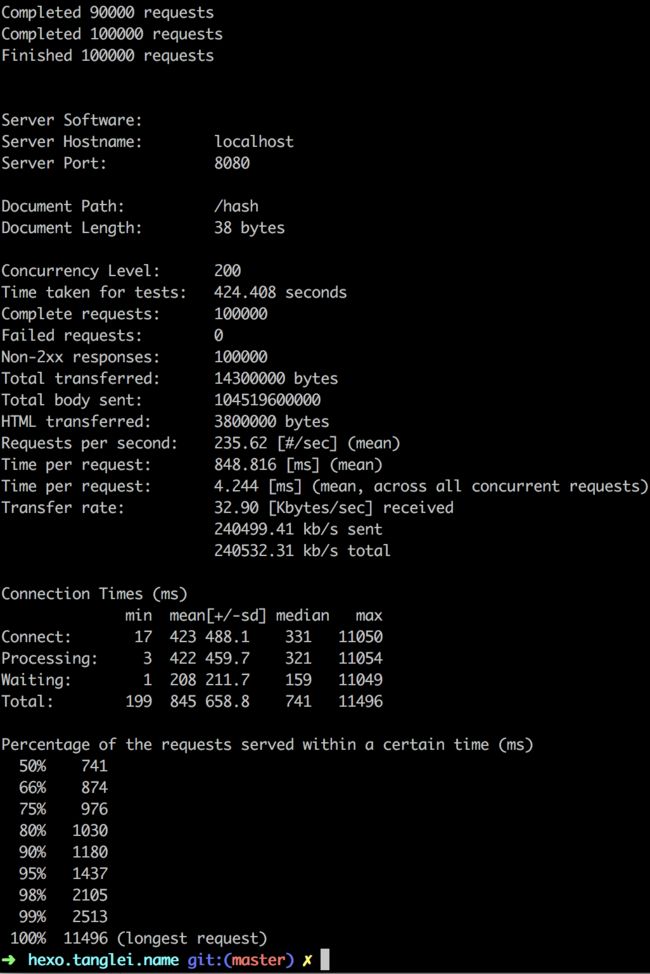Click the hexo.tanglei.name directory in prompt

(x=103, y=960)
